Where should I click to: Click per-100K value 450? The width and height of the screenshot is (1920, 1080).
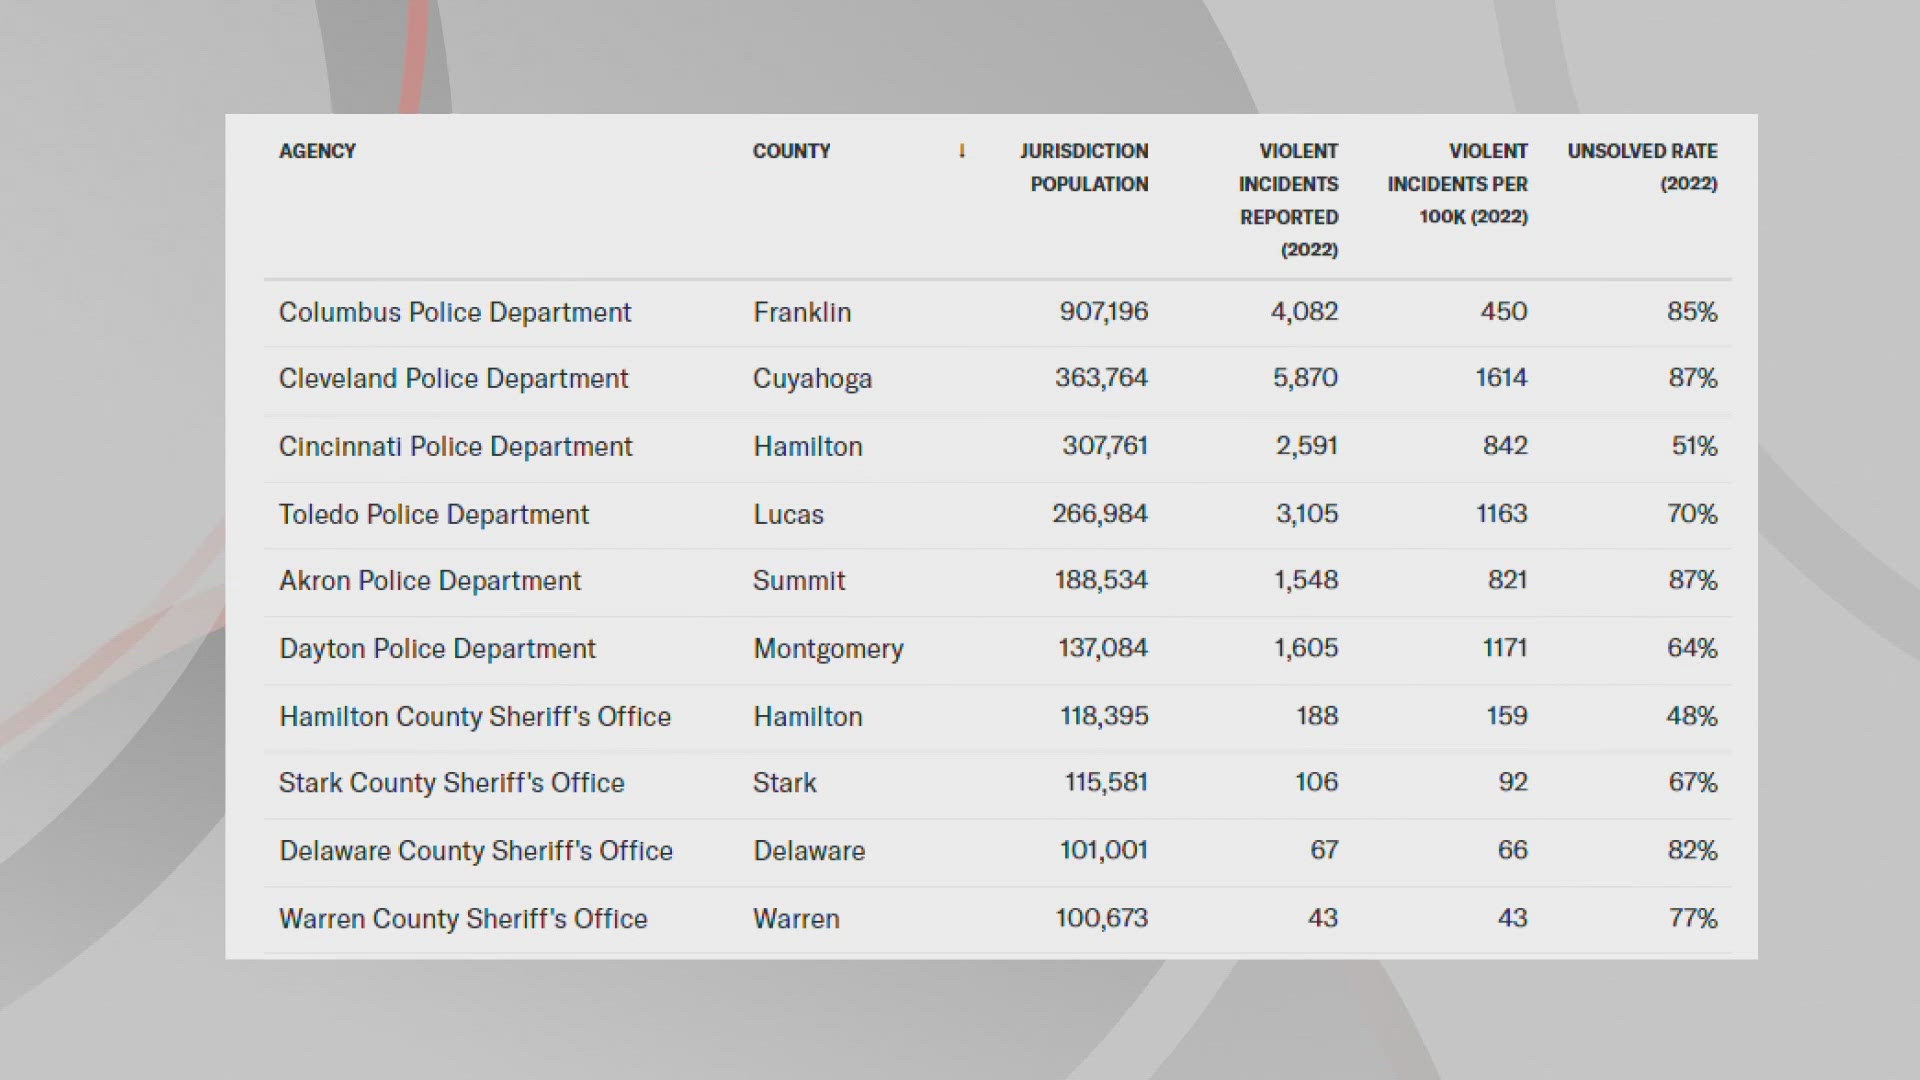pyautogui.click(x=1504, y=312)
